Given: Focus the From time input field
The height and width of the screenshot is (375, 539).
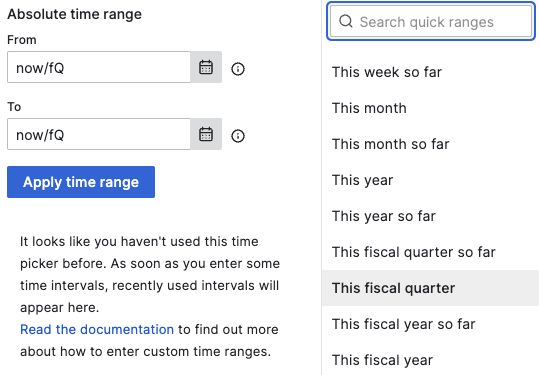Looking at the screenshot, I should coord(99,67).
